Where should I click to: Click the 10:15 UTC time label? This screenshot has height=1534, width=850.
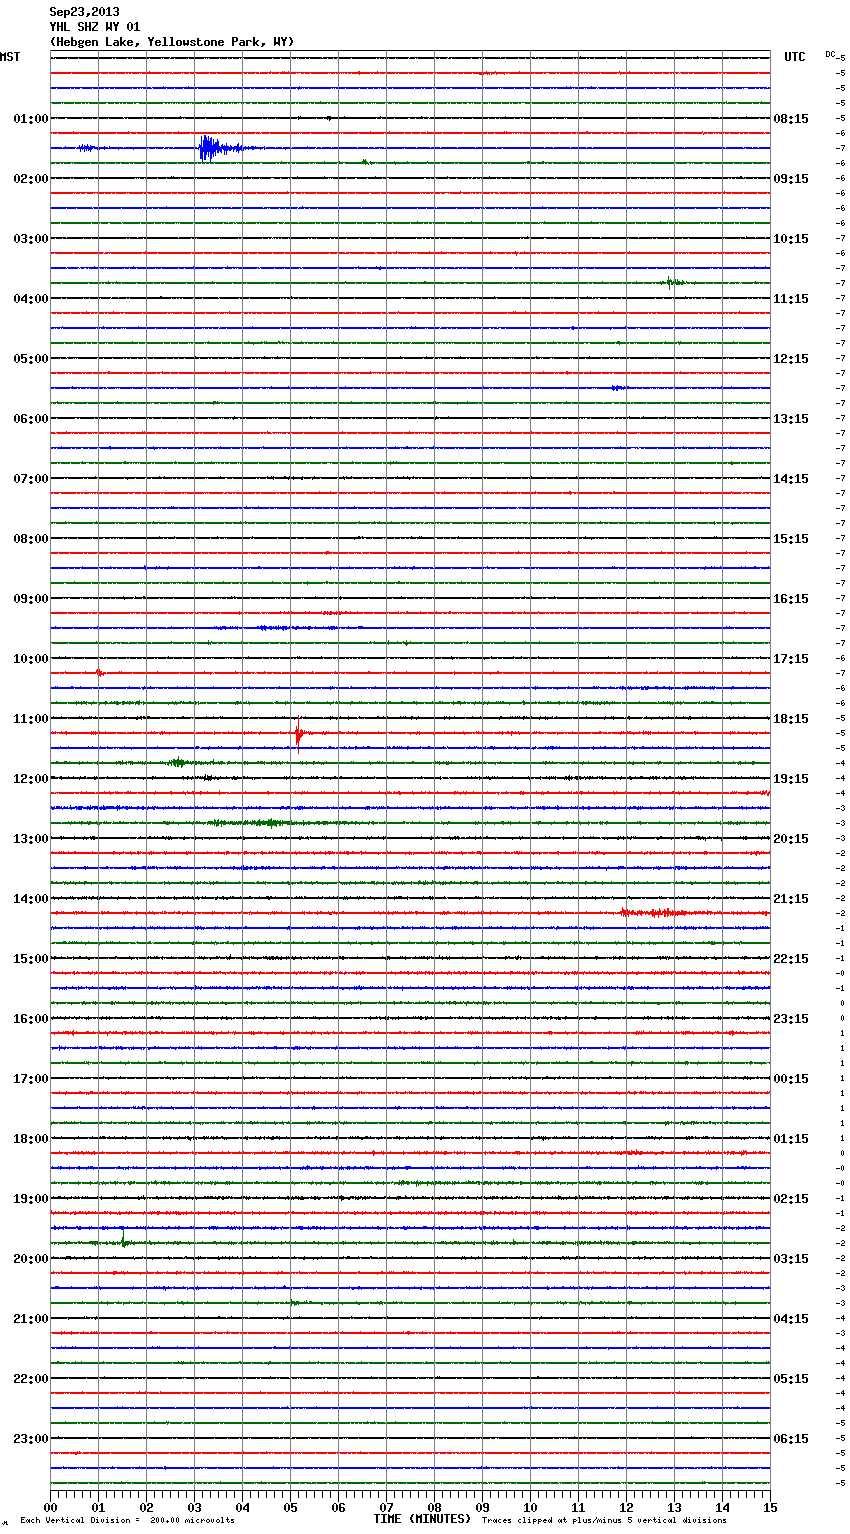click(x=791, y=239)
